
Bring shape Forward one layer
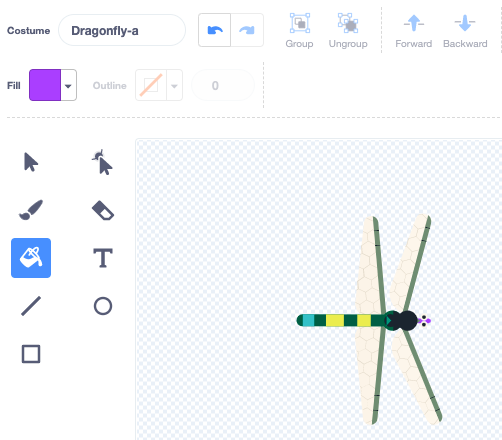(x=414, y=31)
